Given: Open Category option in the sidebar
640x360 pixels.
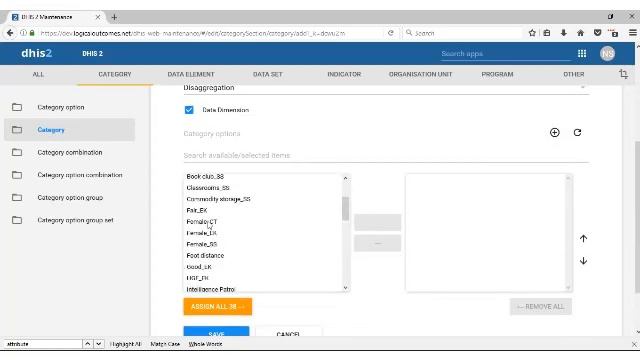Looking at the screenshot, I should pos(61,107).
